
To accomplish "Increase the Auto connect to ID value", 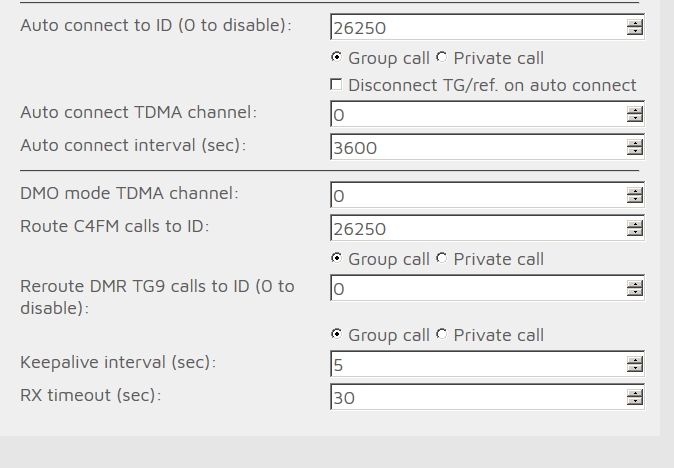I will pyautogui.click(x=634, y=23).
